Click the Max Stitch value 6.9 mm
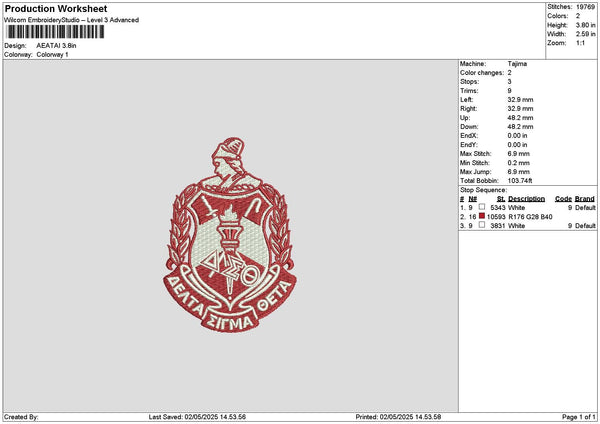The height and width of the screenshot is (424, 600). click(519, 153)
